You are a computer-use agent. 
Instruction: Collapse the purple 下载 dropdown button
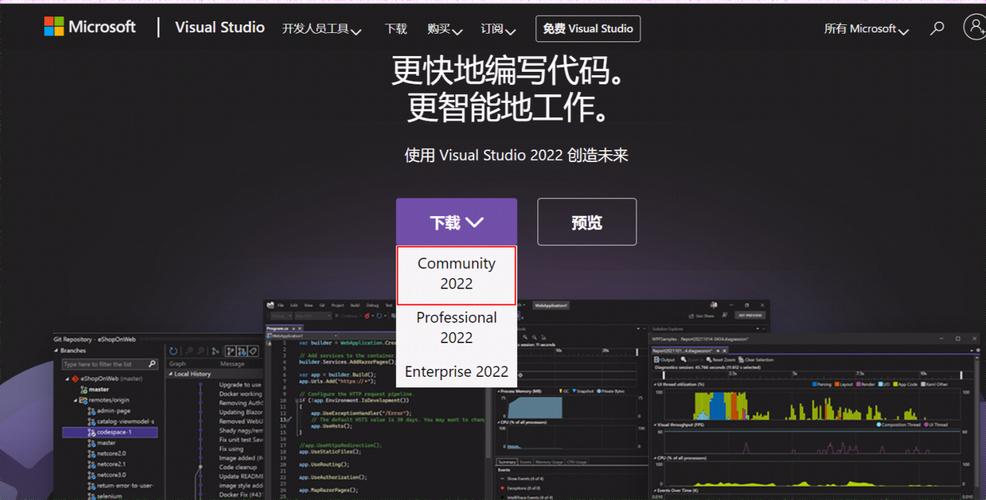[457, 222]
